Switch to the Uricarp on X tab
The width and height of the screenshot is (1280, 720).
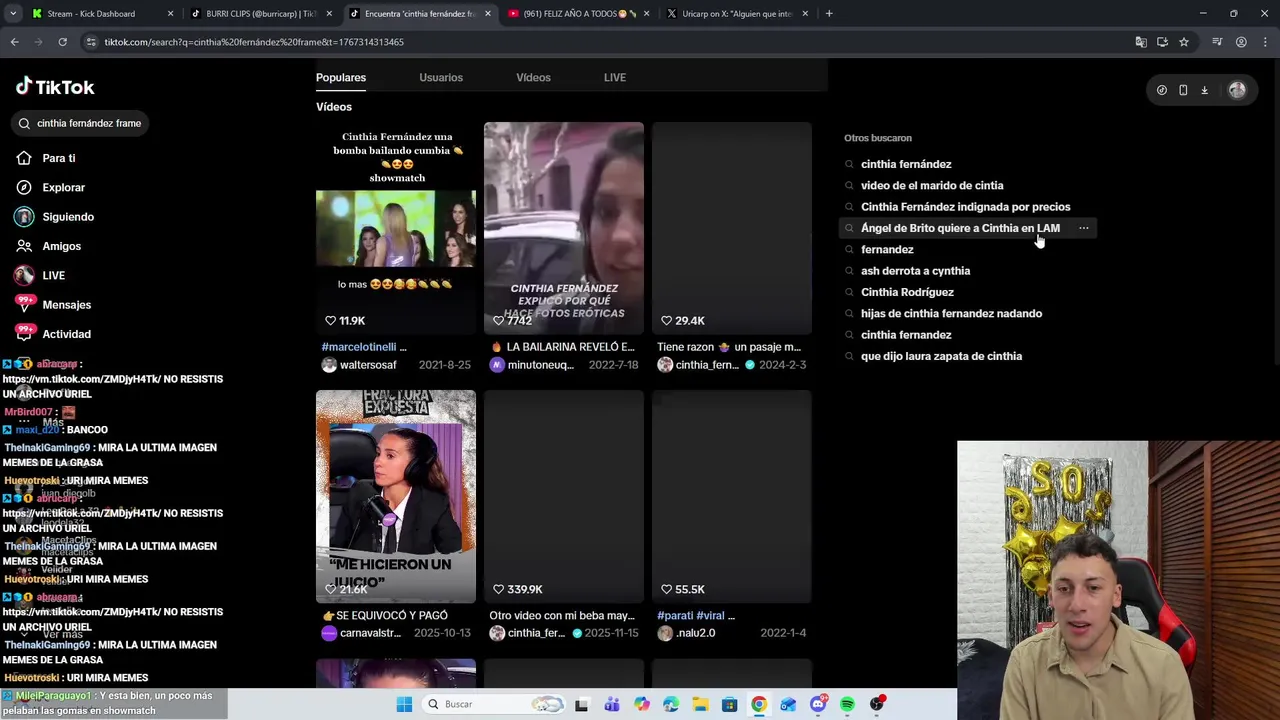(x=738, y=14)
